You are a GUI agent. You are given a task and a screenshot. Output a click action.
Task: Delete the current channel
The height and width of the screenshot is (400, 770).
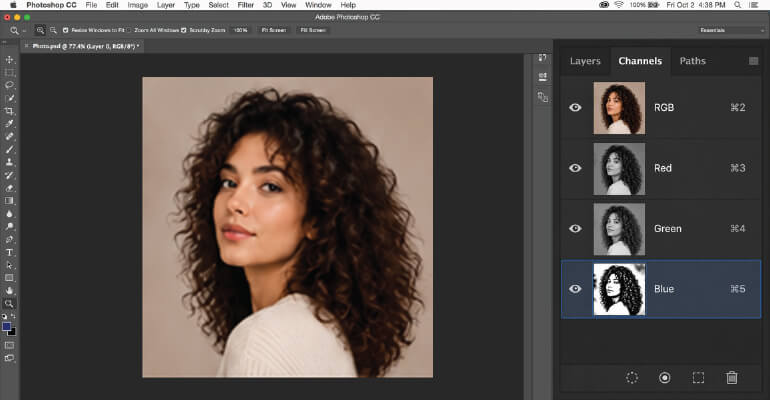[732, 377]
